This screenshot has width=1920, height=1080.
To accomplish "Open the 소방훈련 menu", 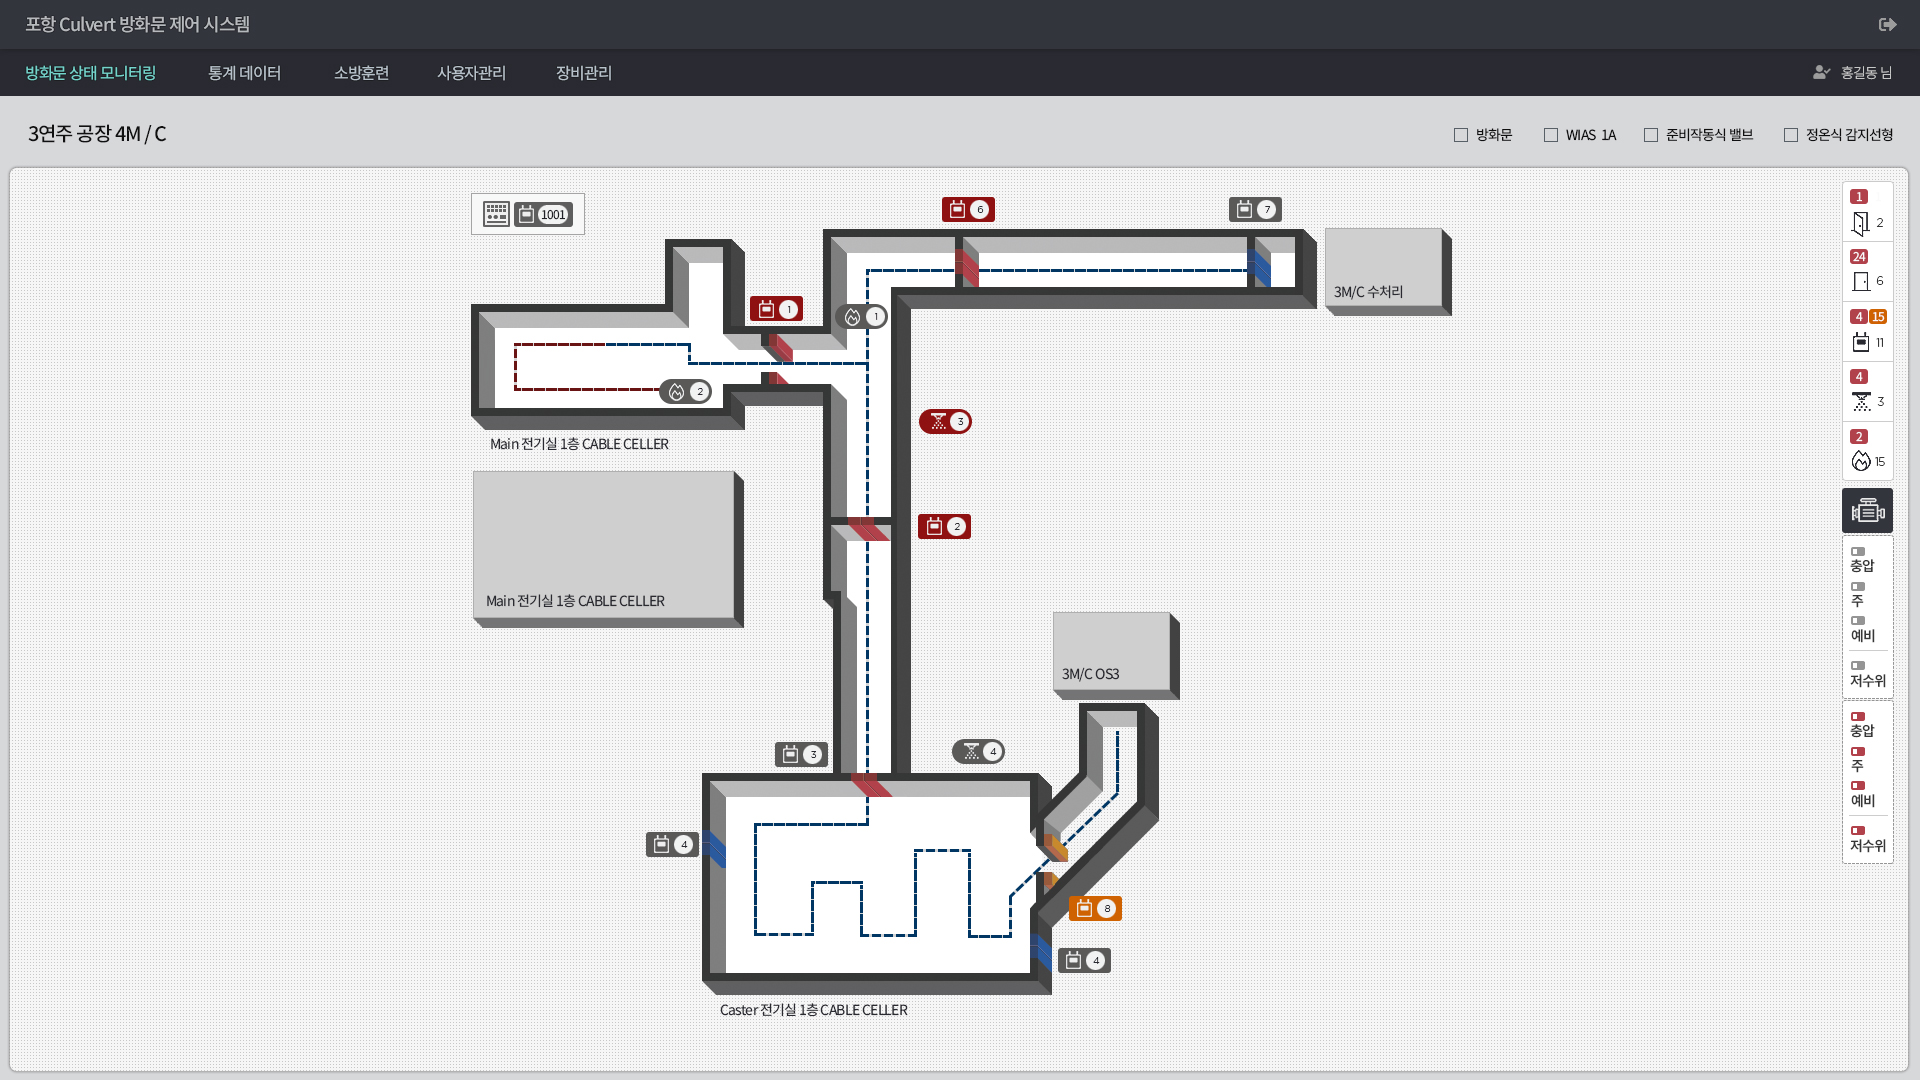I will pos(361,73).
